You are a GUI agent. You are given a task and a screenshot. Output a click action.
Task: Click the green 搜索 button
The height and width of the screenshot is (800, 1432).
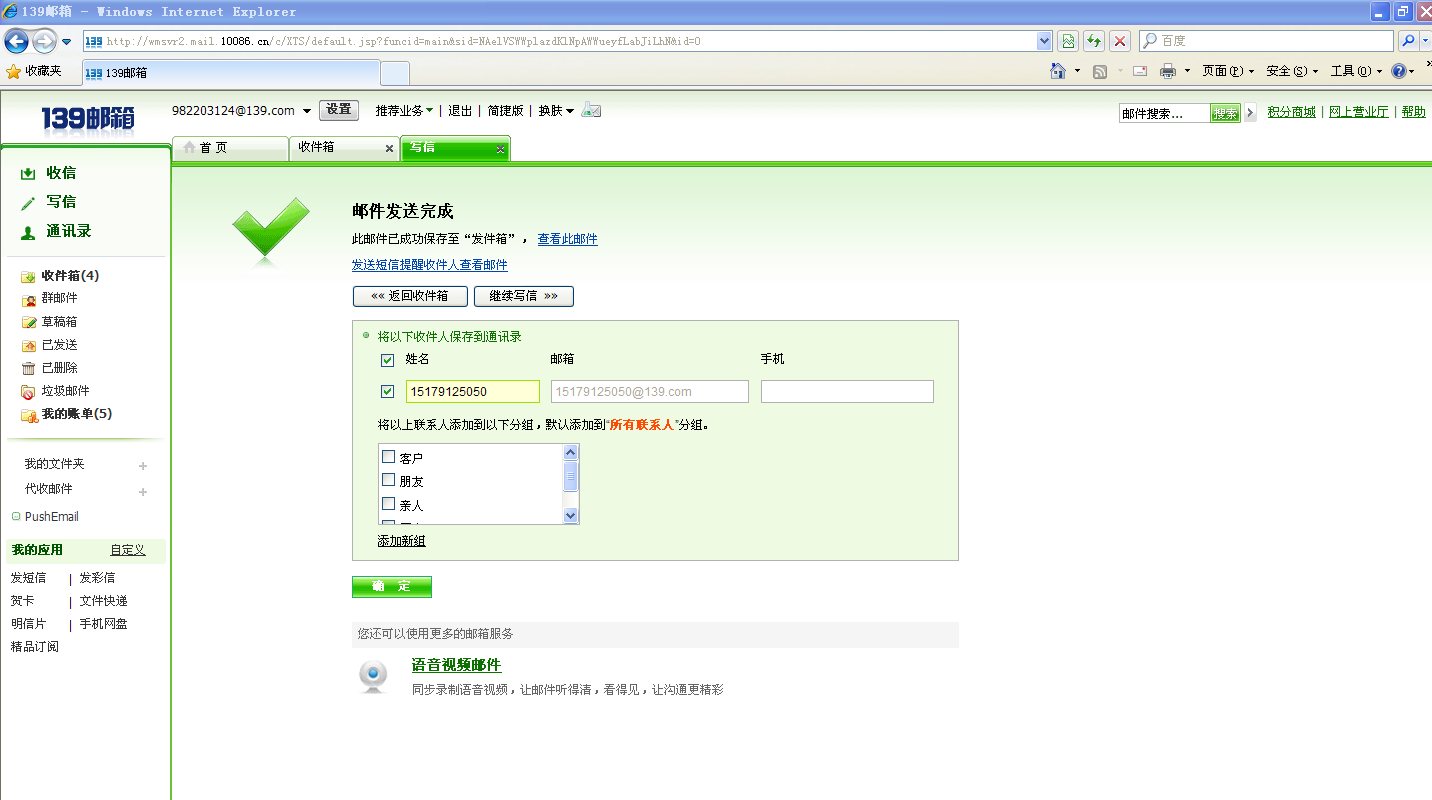tap(1225, 113)
